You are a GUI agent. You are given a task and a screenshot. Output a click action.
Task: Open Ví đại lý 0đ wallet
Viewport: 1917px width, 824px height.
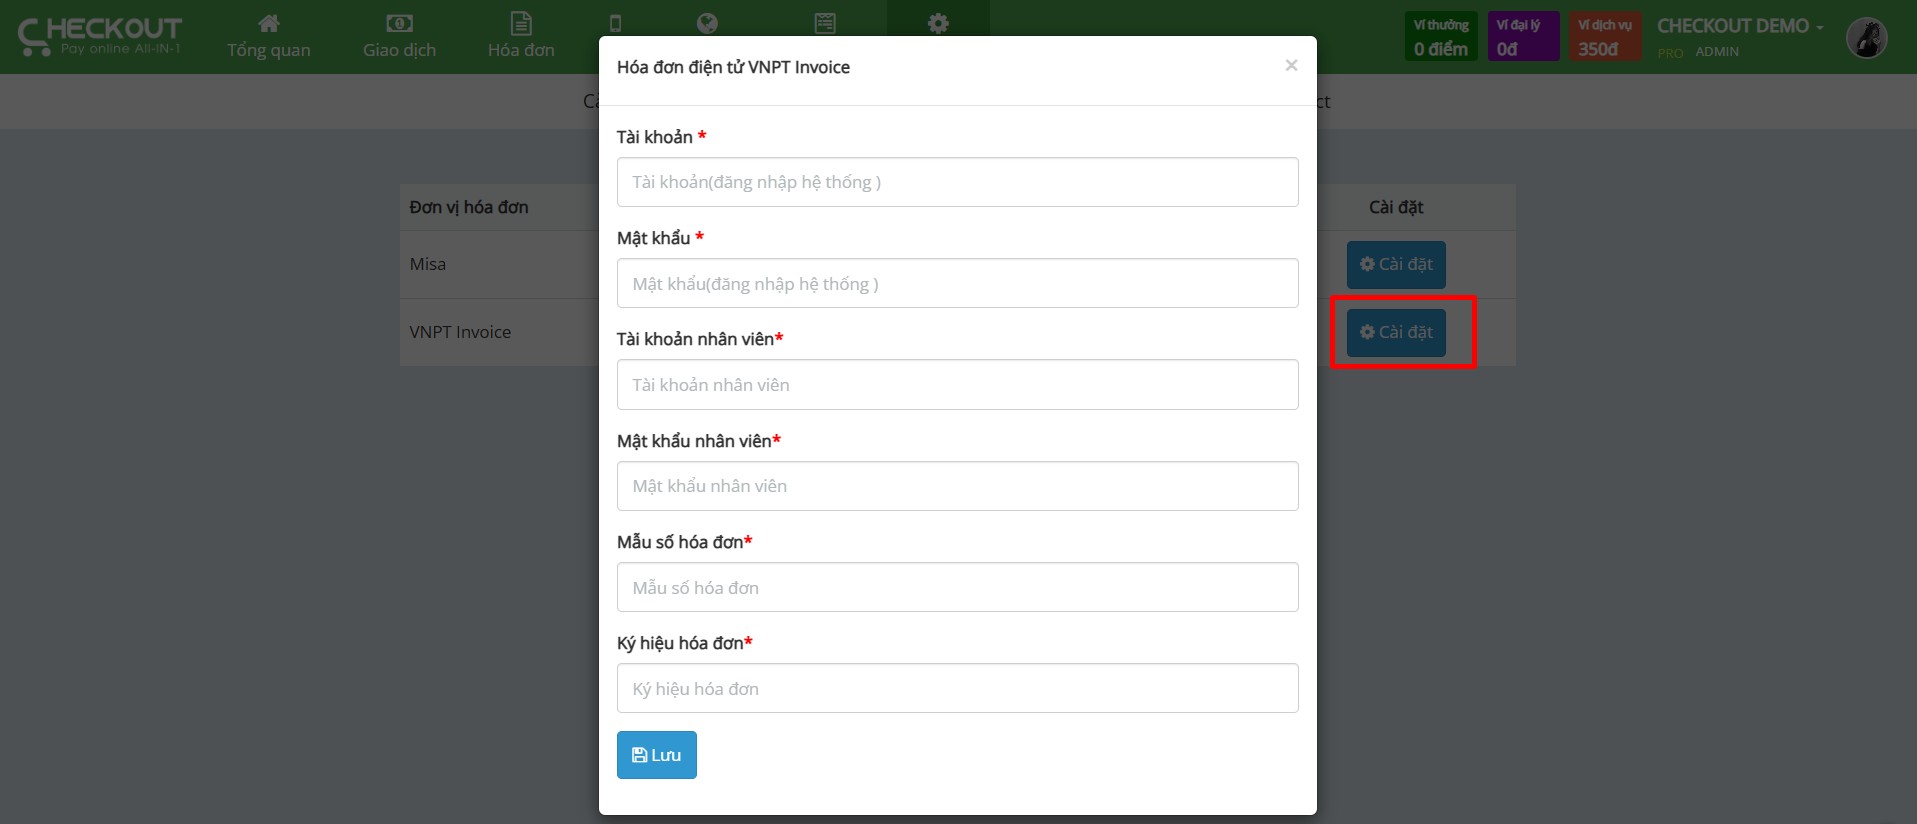[x=1523, y=37]
